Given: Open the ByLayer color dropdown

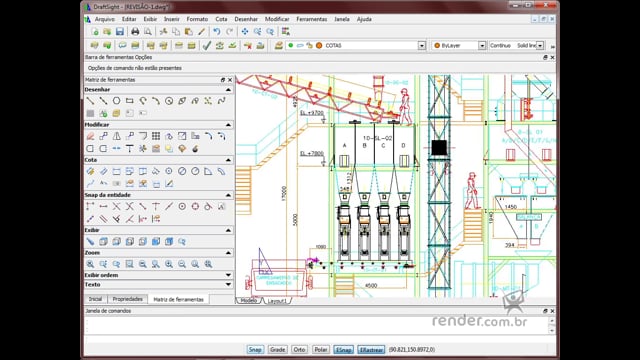Looking at the screenshot, I should point(482,46).
